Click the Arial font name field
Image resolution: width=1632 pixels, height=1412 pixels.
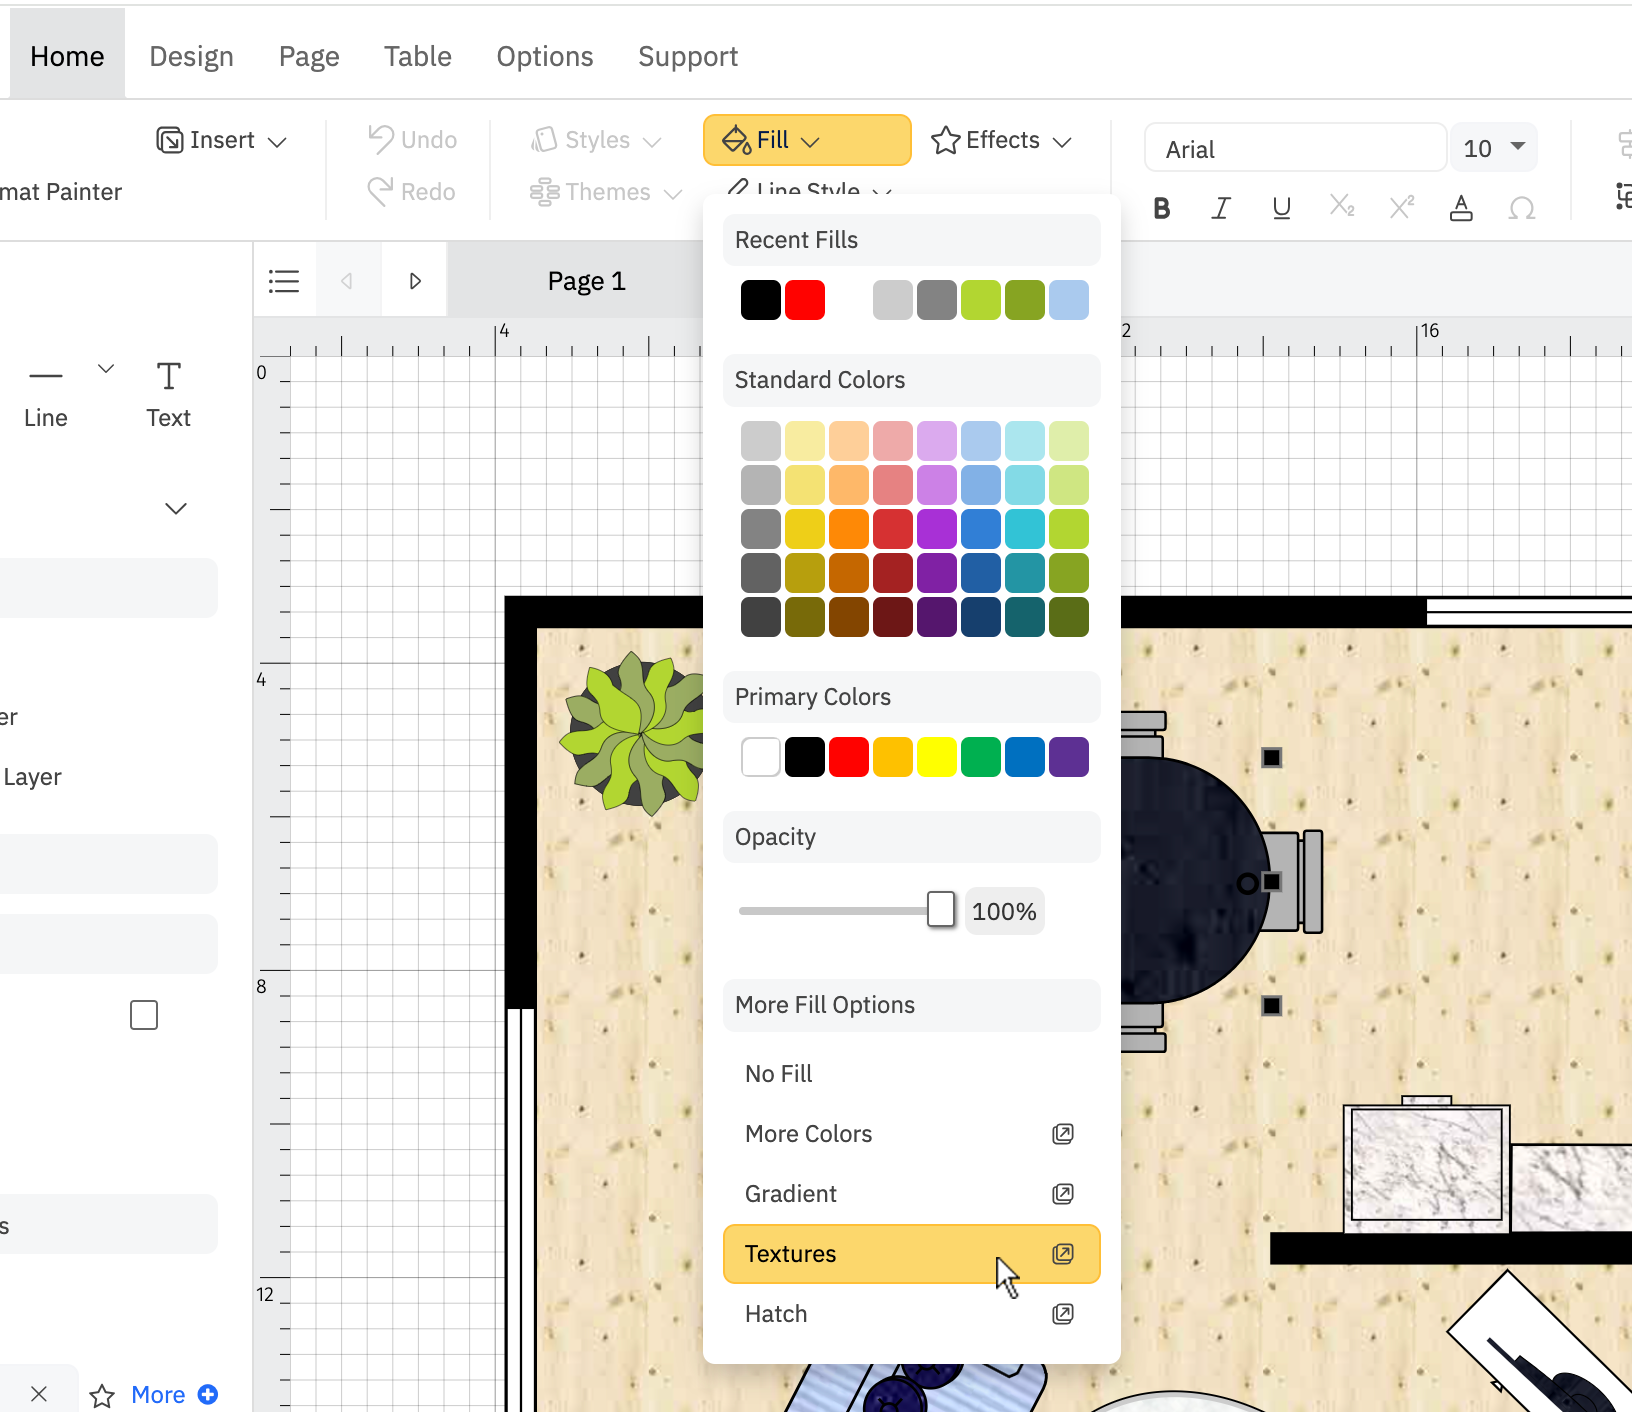pyautogui.click(x=1294, y=149)
